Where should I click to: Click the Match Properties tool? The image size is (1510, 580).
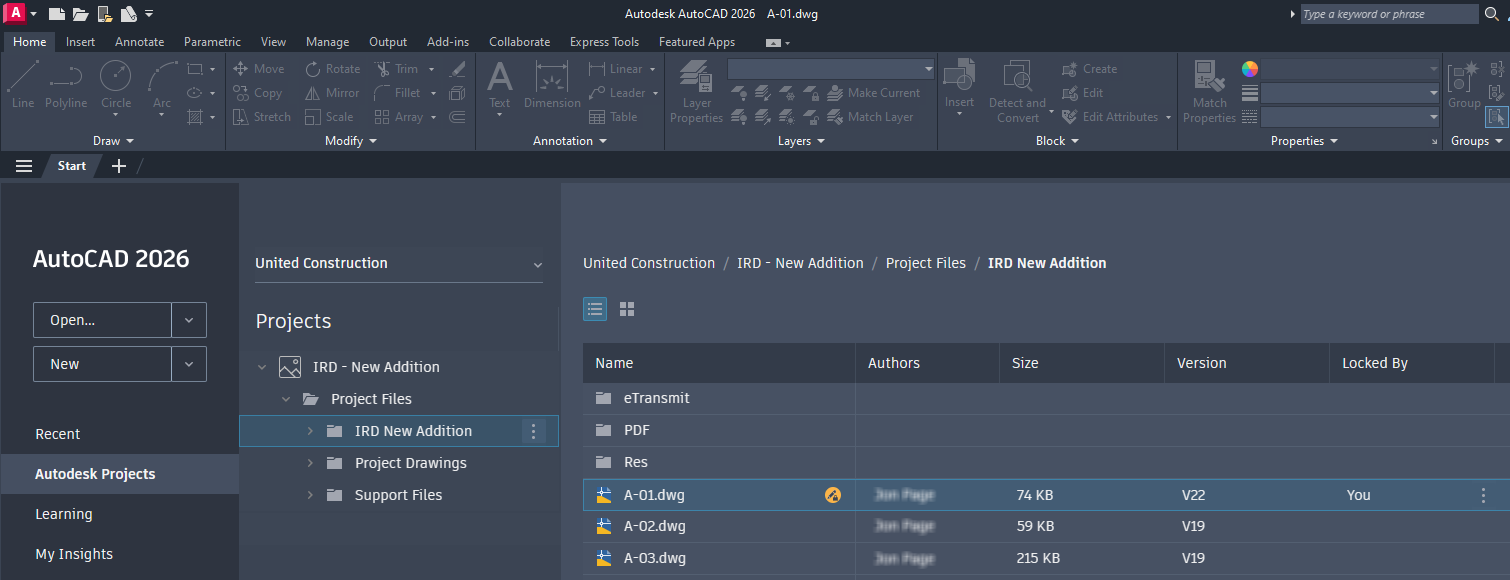tap(1209, 91)
